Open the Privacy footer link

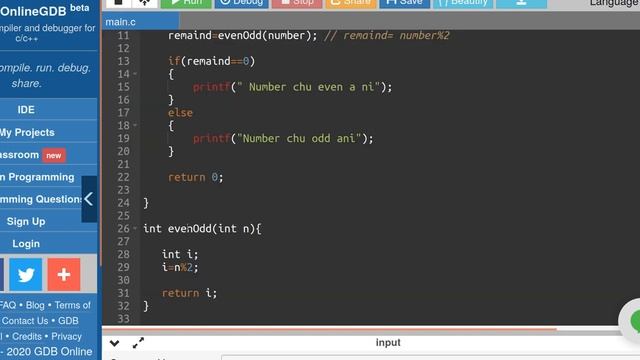(x=67, y=336)
